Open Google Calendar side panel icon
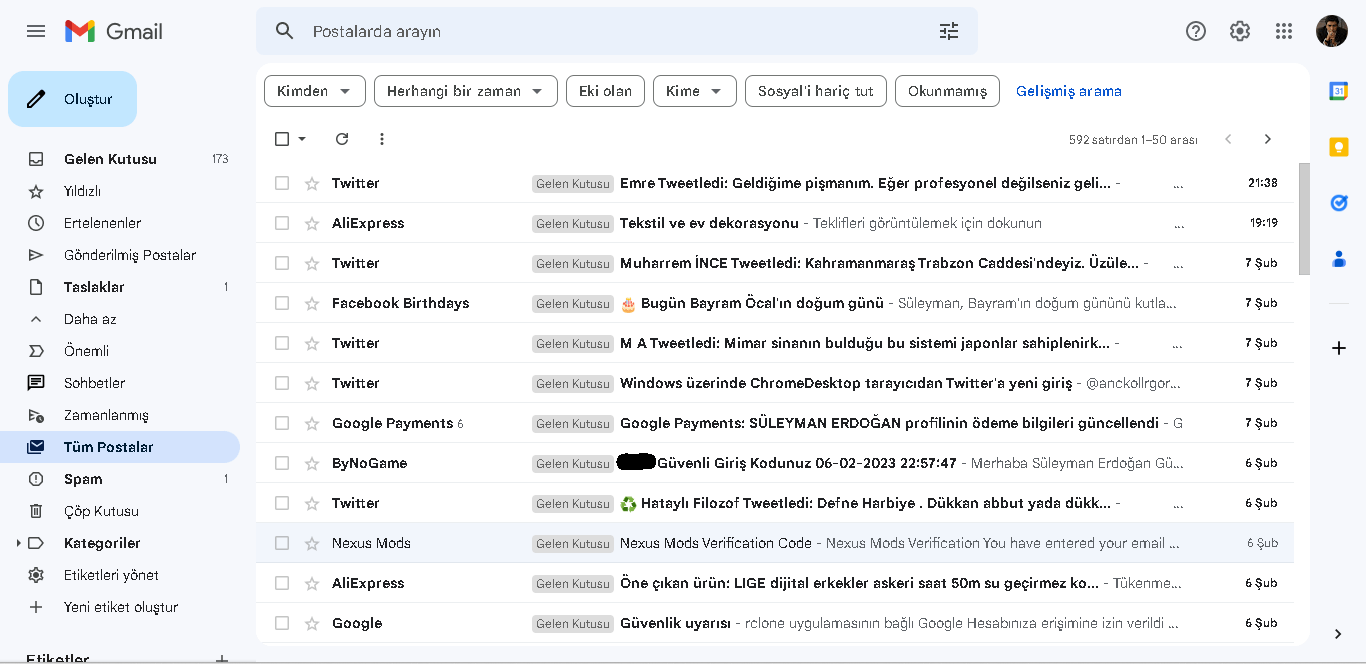1366x664 pixels. click(1339, 91)
